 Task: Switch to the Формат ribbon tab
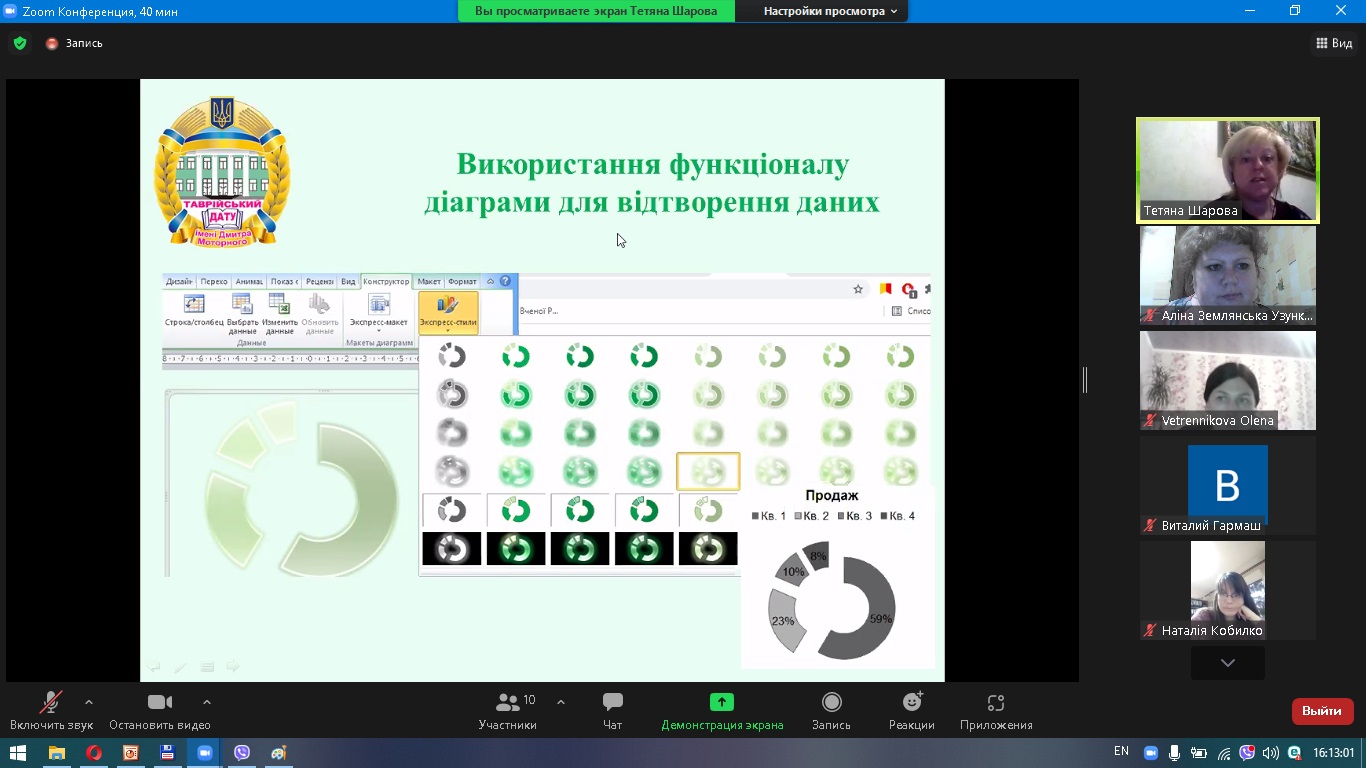point(463,282)
